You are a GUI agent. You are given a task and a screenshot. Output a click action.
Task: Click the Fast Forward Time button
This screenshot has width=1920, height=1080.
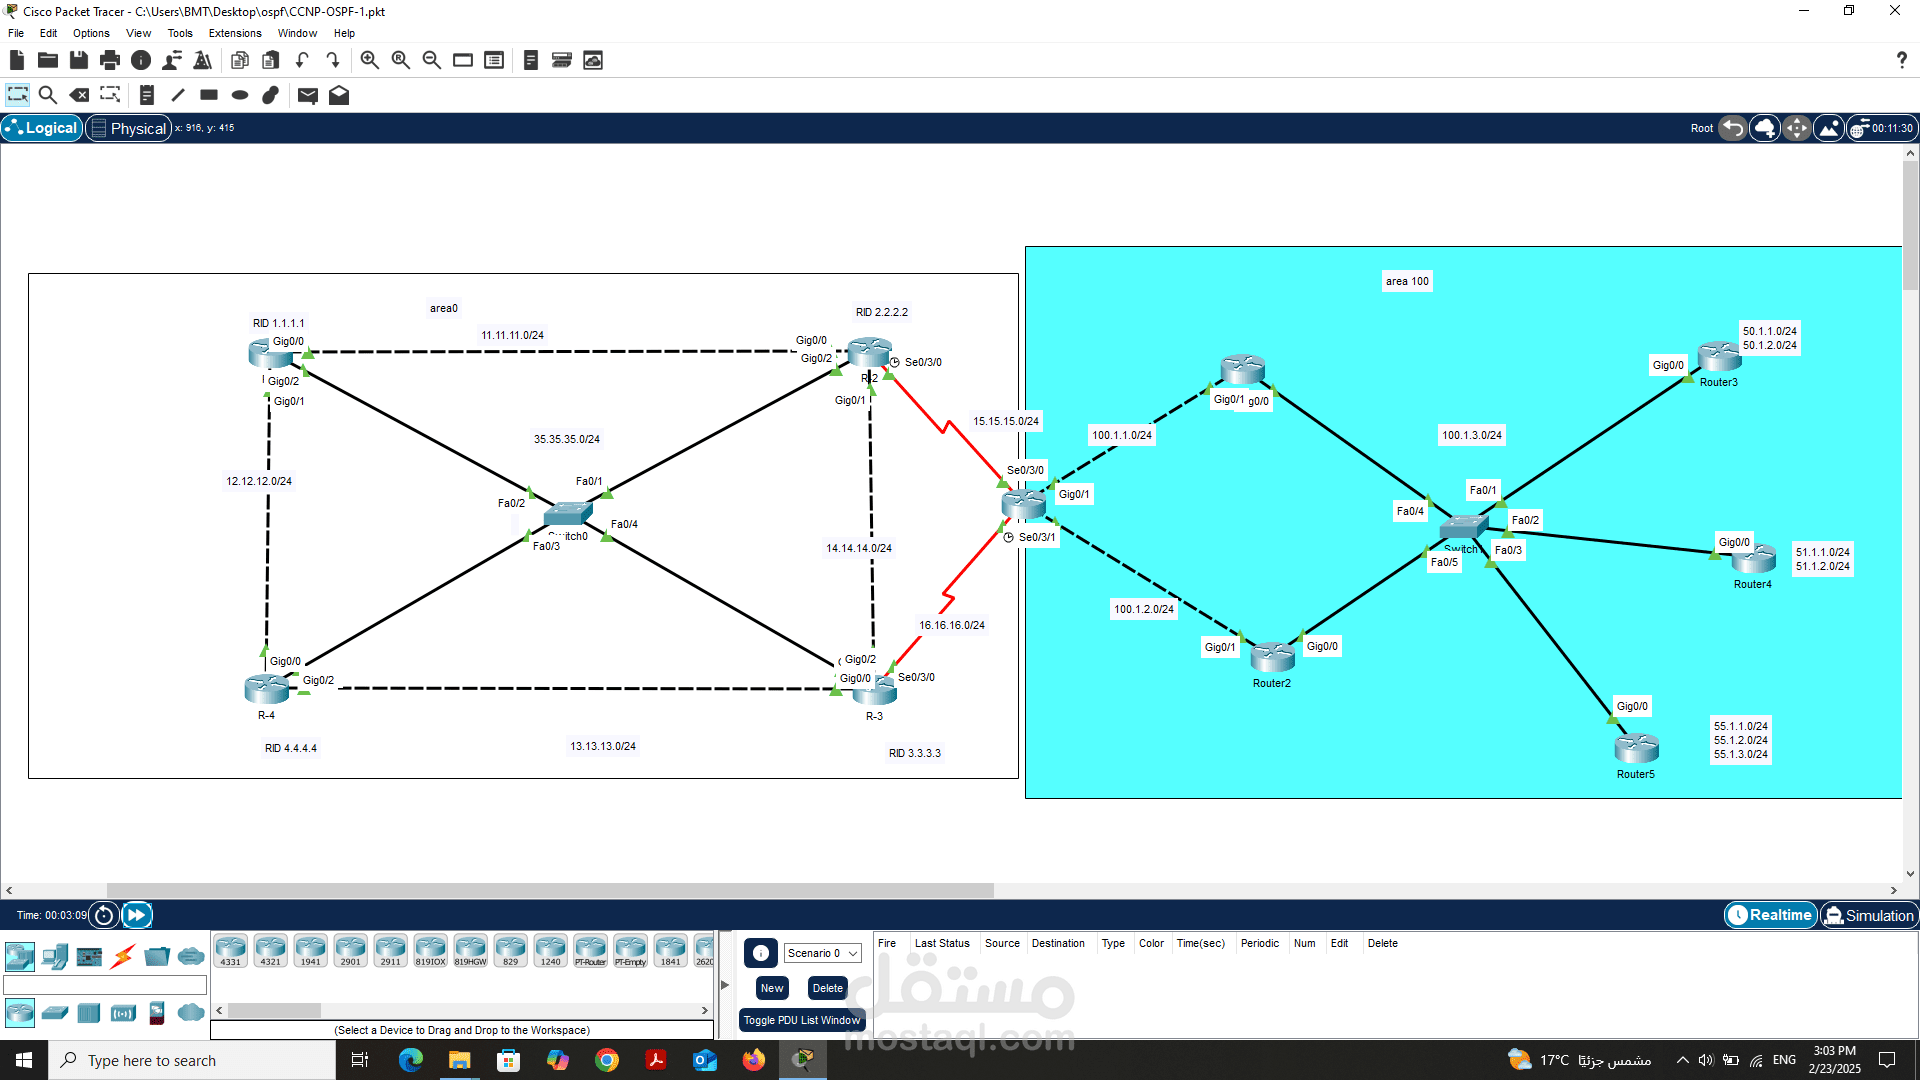click(137, 915)
